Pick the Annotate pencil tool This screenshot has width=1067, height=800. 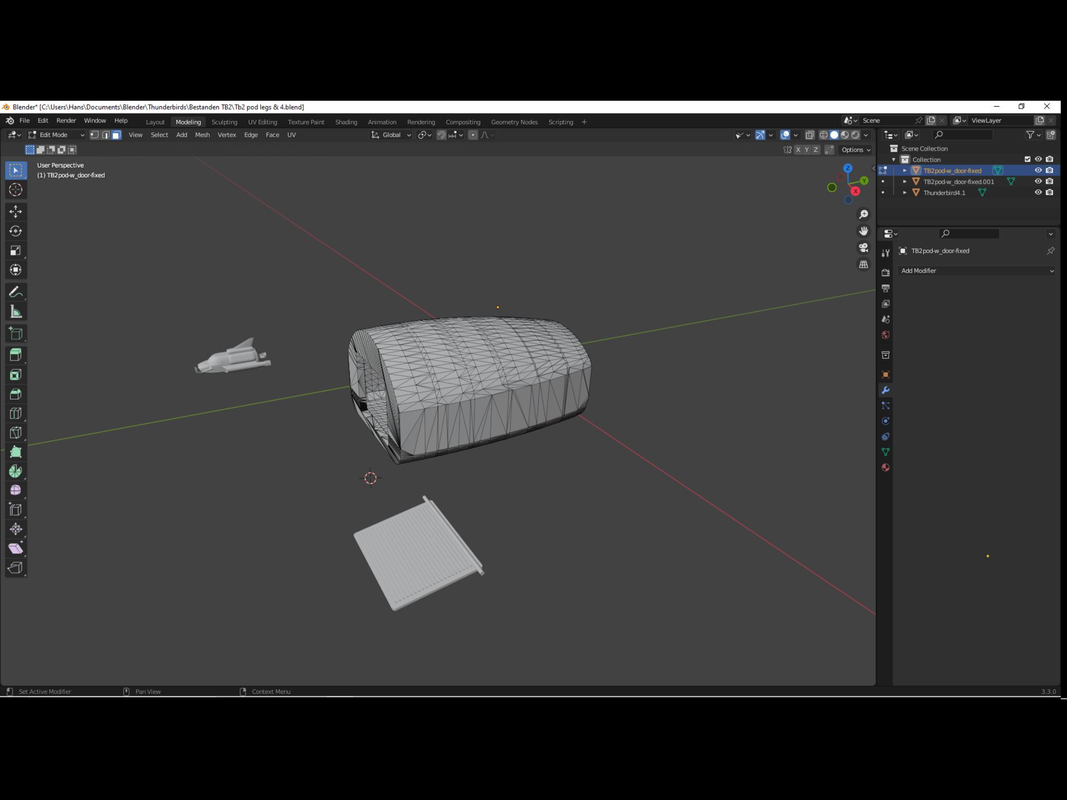tap(16, 292)
